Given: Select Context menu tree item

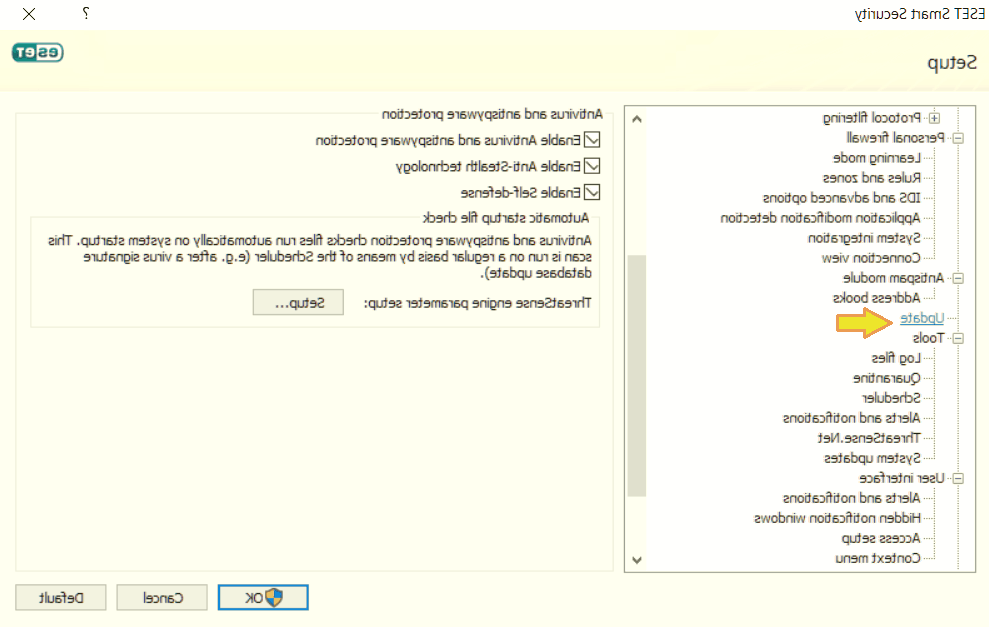Looking at the screenshot, I should [878, 558].
